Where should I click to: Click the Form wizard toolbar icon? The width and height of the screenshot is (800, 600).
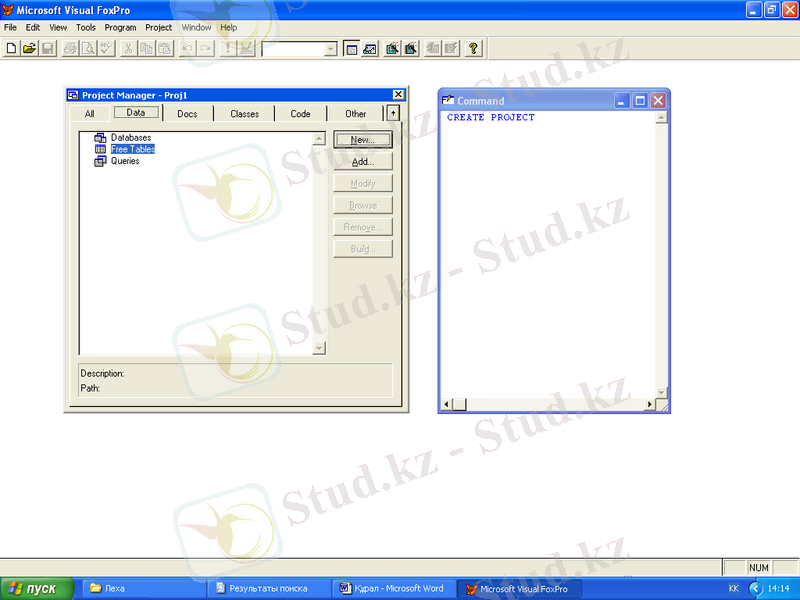[392, 48]
